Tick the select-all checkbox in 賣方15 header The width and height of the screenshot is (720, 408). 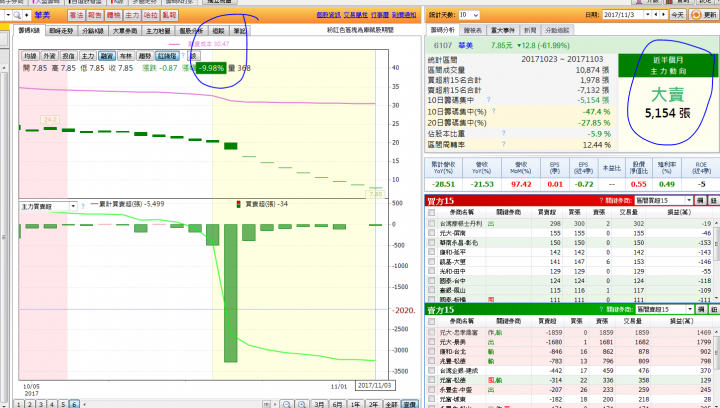click(x=431, y=321)
